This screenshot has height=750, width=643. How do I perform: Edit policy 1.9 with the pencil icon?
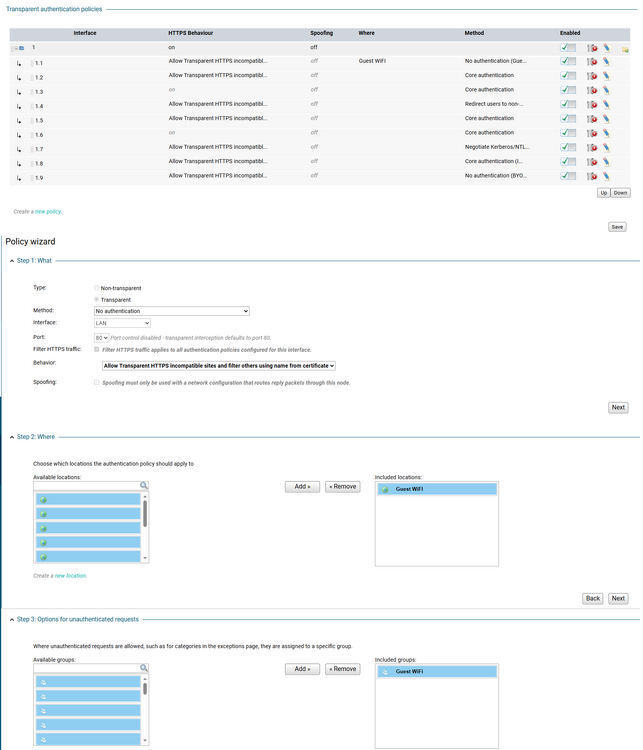click(606, 176)
